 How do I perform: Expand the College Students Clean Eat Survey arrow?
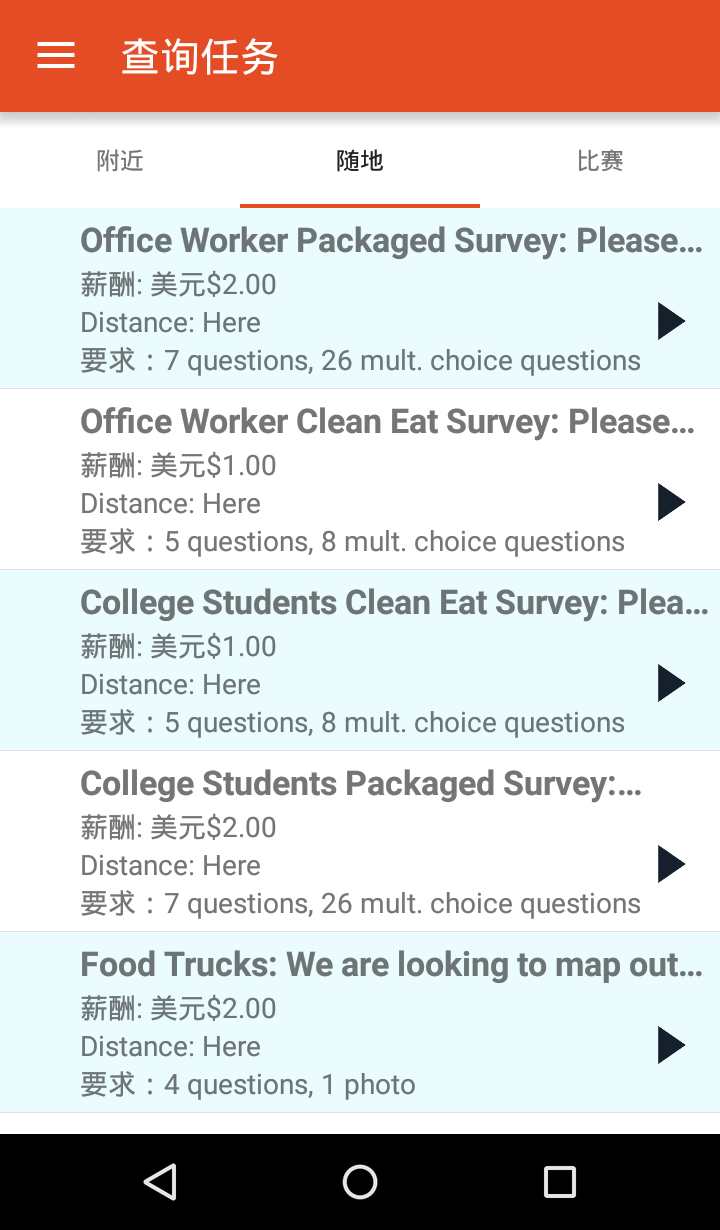671,683
